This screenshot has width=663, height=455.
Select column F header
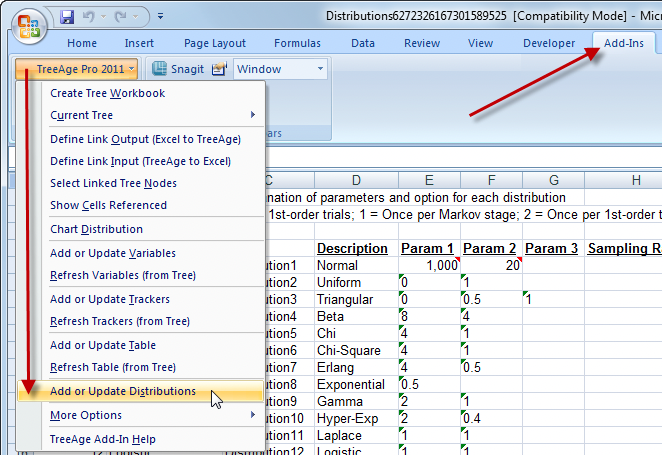(491, 181)
